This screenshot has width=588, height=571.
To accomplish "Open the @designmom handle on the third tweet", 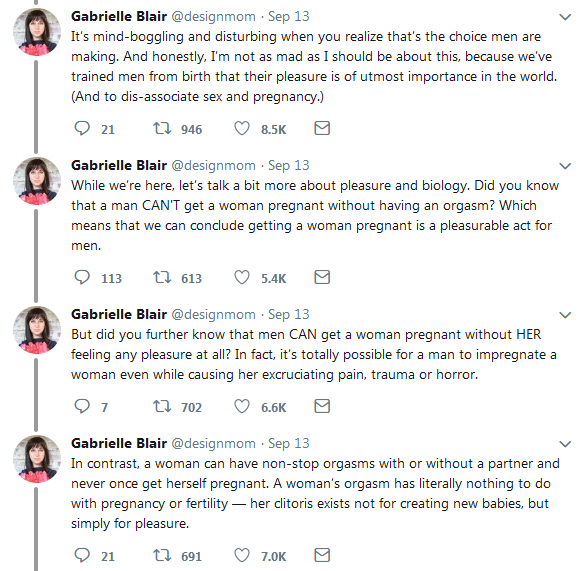I will coord(213,315).
